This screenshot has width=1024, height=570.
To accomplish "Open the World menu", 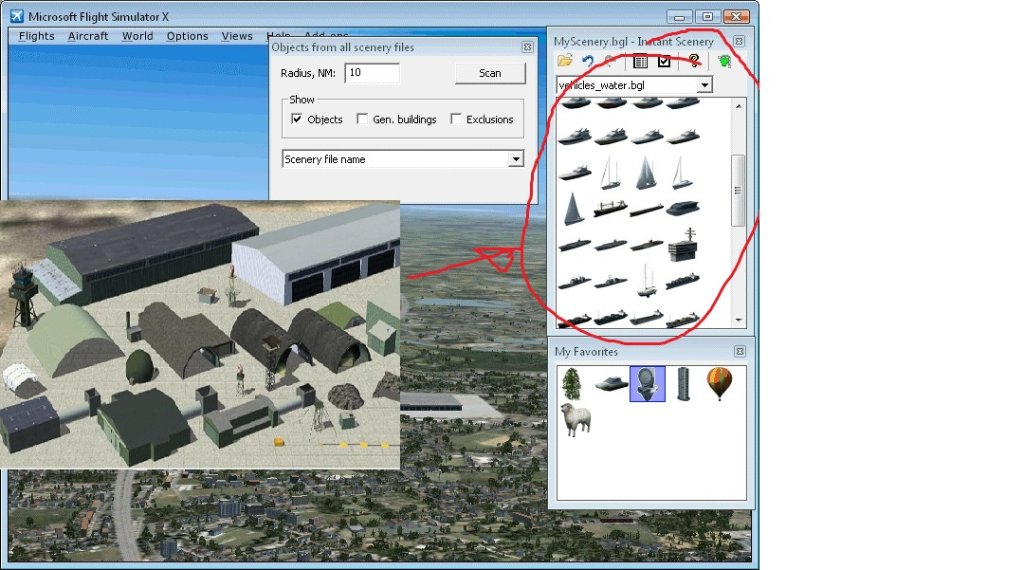I will (137, 36).
